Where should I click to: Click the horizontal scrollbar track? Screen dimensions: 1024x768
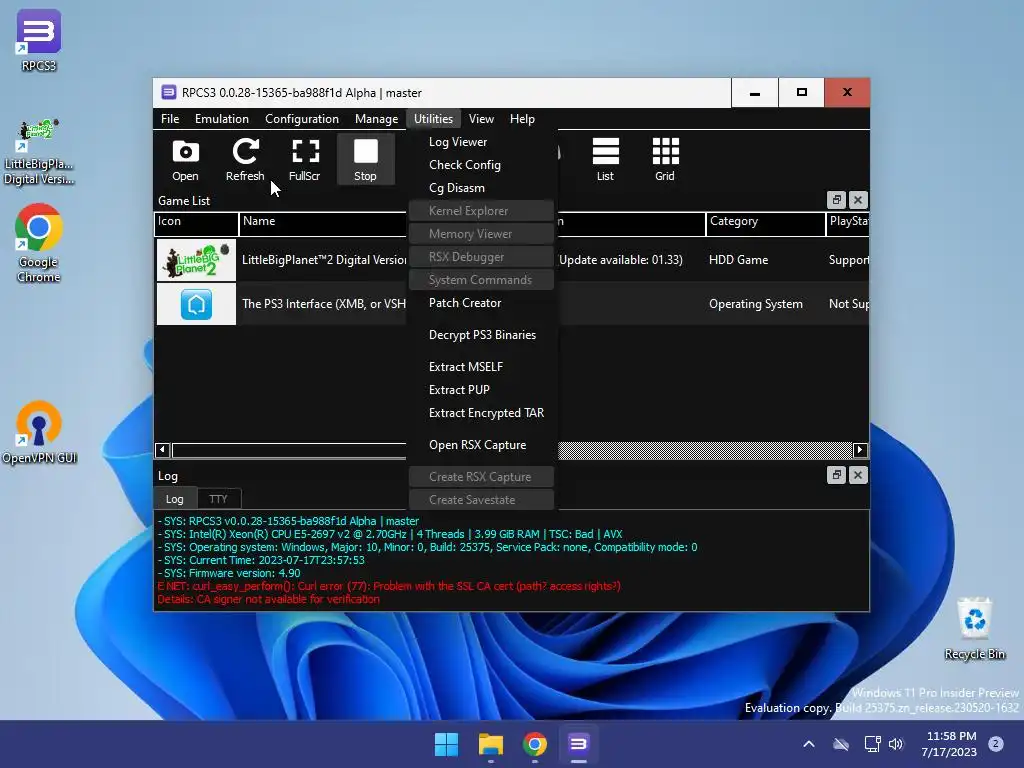pyautogui.click(x=705, y=450)
